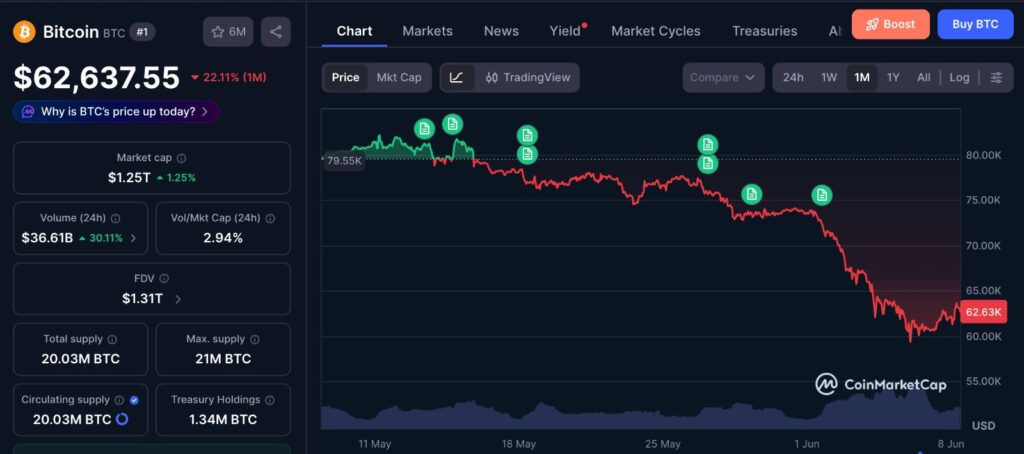
Task: Click the volume histogram under chart
Action: [641, 412]
